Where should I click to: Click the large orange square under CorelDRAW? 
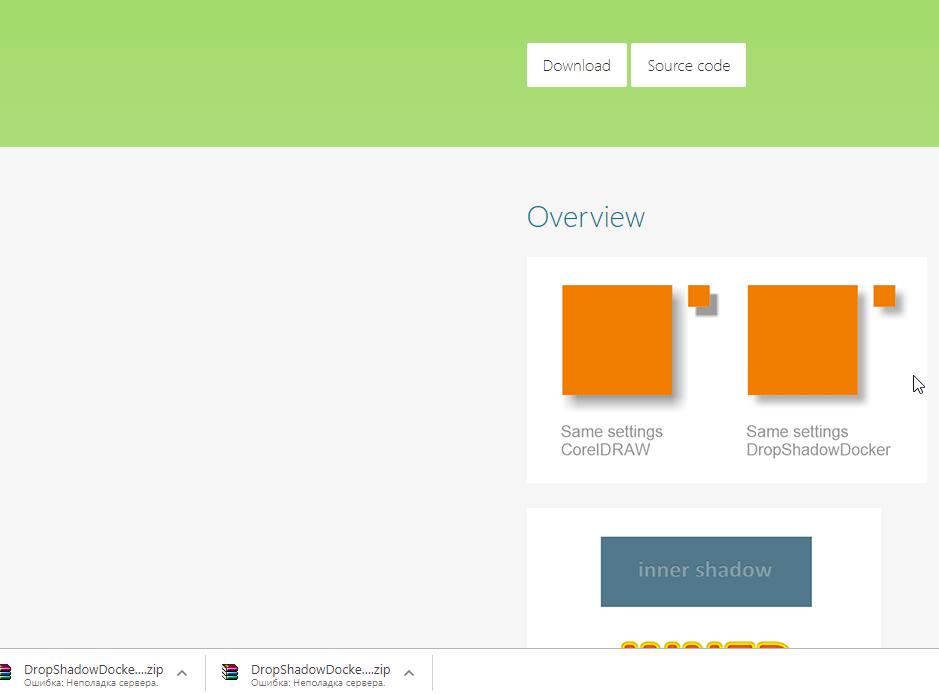pos(617,340)
